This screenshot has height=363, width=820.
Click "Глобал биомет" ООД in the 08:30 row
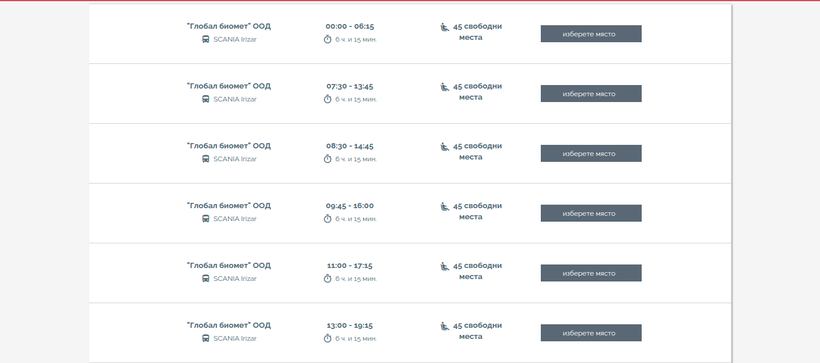pos(229,146)
